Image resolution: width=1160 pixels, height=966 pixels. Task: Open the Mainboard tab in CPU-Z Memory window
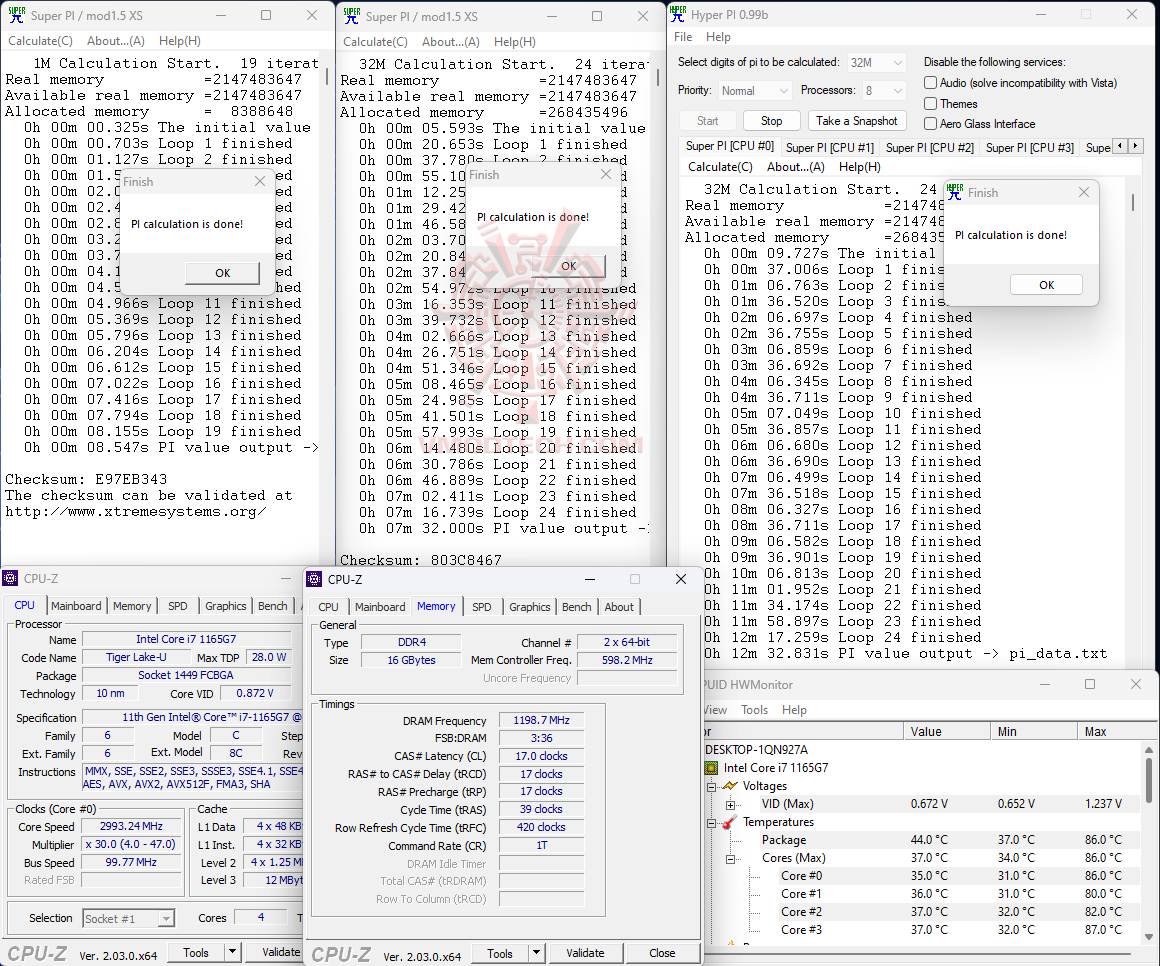[x=380, y=607]
